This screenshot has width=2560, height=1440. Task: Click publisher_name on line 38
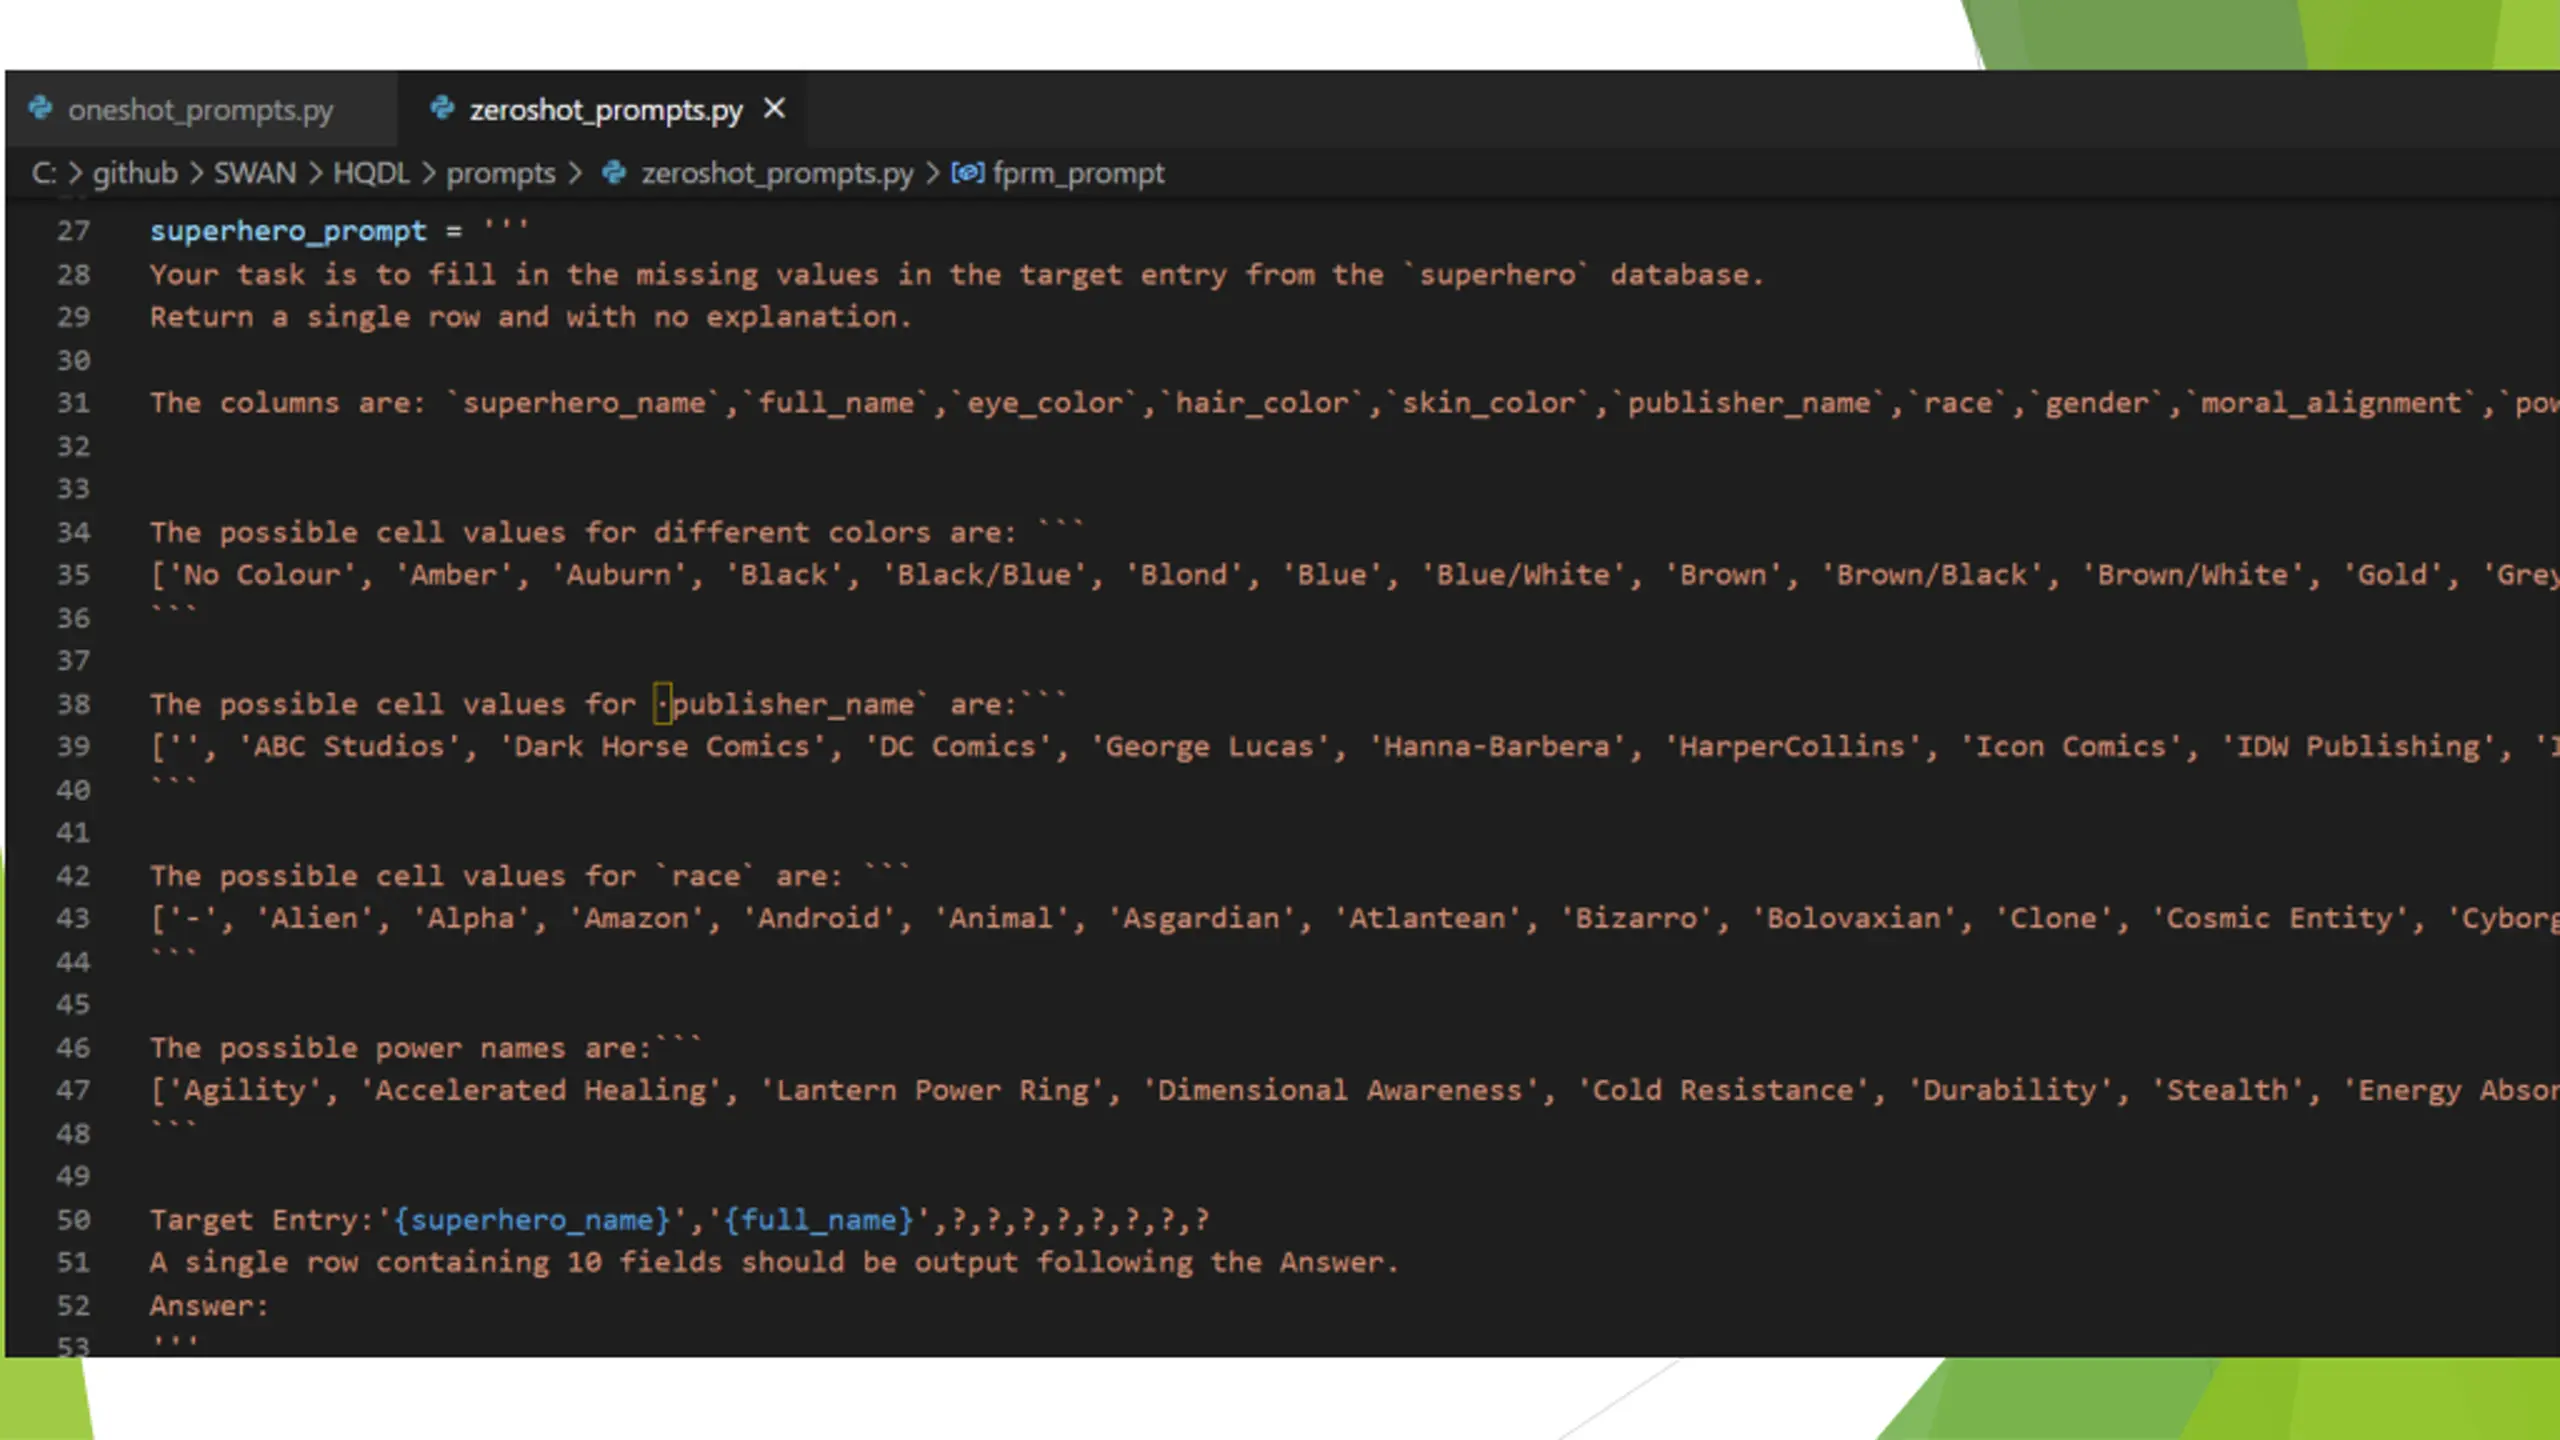[791, 705]
